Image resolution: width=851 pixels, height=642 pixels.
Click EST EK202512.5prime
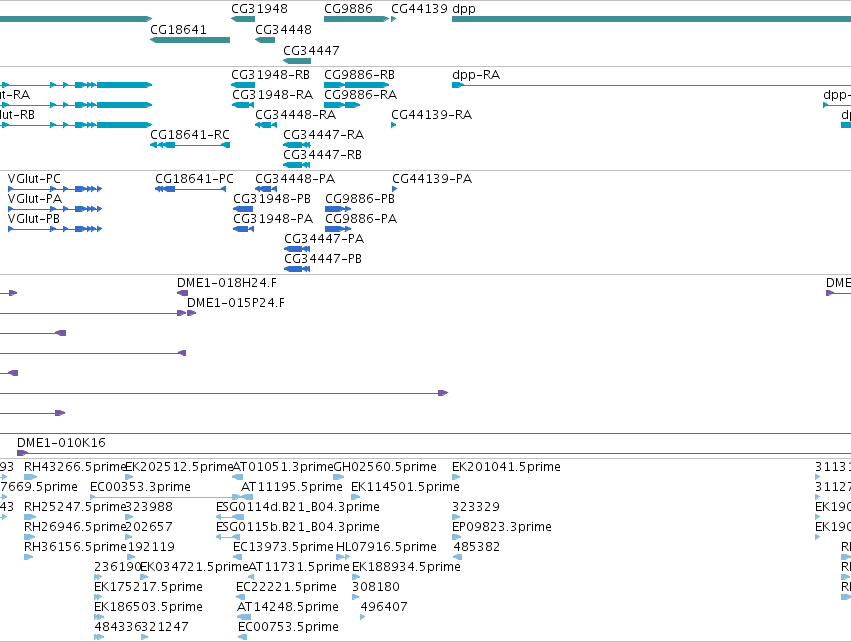[179, 467]
